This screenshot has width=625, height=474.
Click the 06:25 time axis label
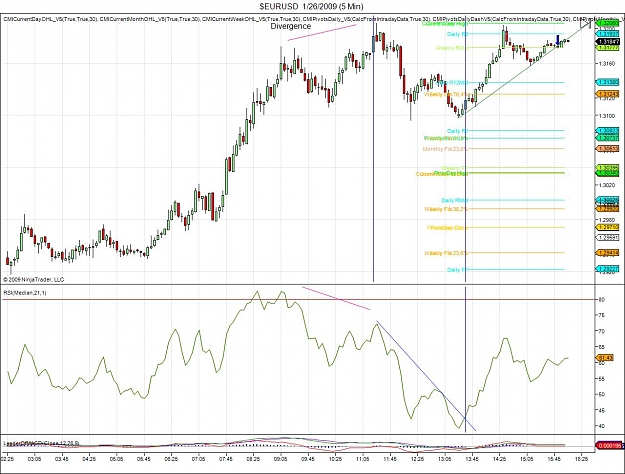171,459
